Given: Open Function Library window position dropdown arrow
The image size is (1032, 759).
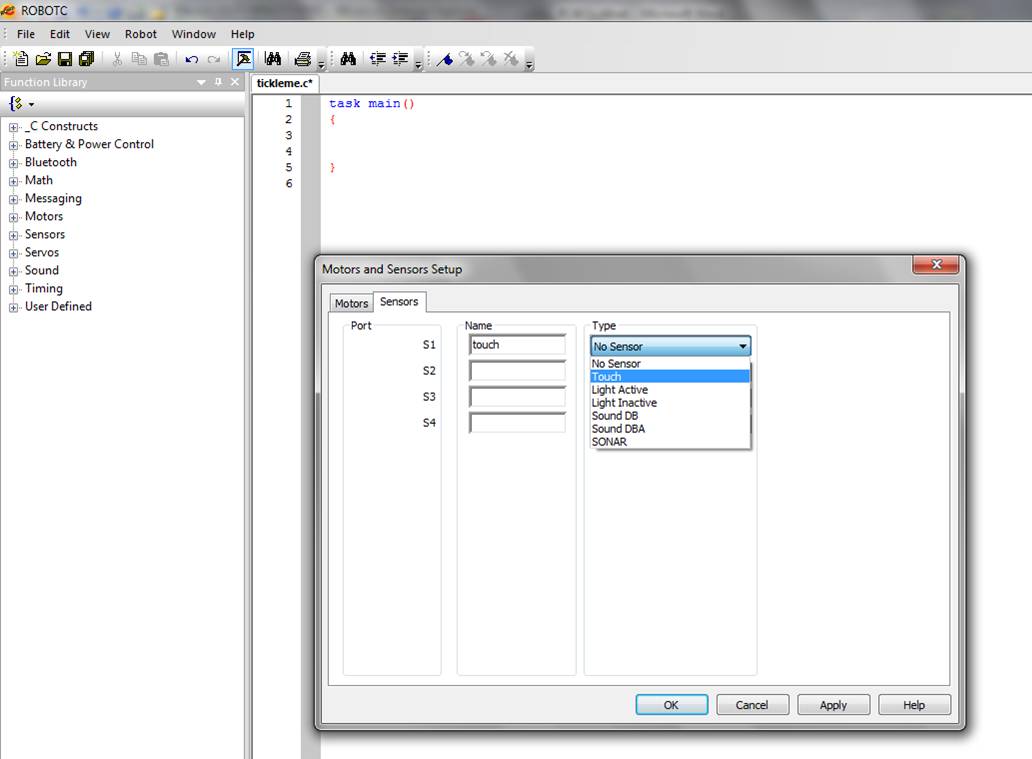Looking at the screenshot, I should point(201,82).
